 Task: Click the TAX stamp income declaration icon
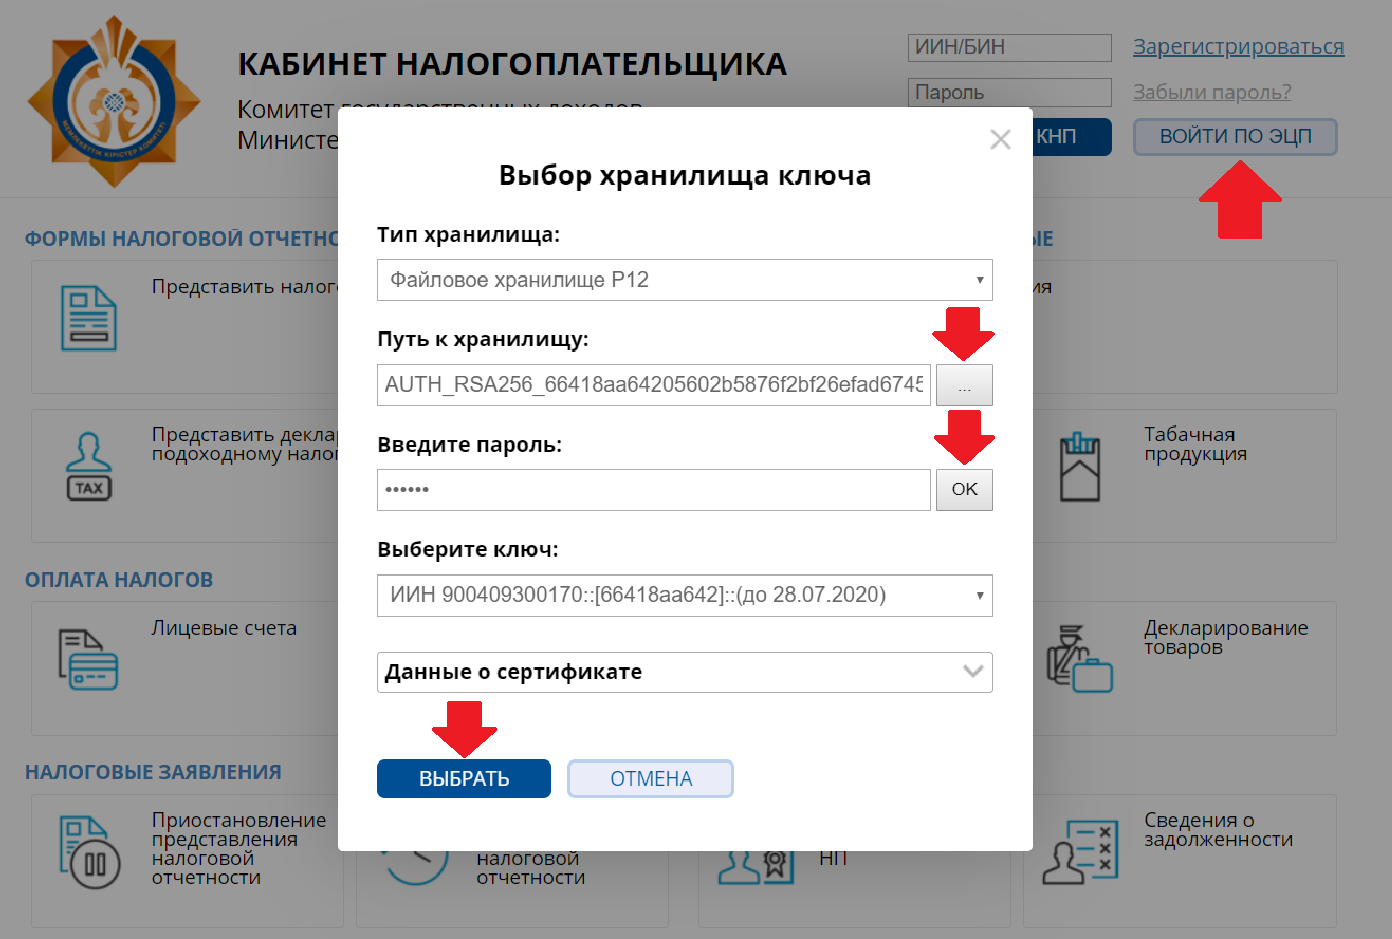(x=89, y=466)
